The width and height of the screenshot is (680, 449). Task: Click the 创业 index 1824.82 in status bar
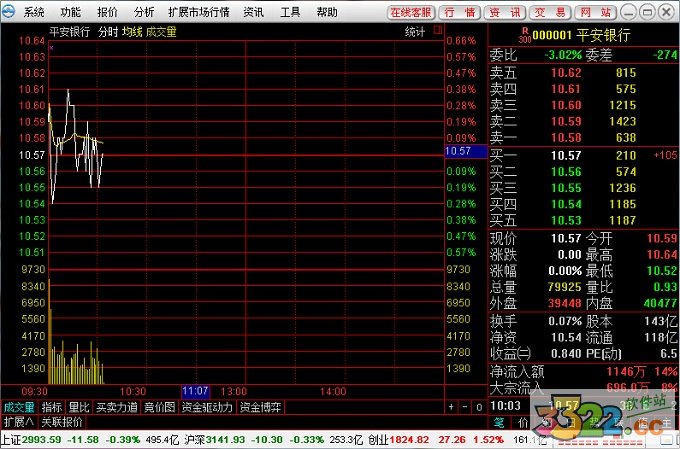click(x=409, y=440)
